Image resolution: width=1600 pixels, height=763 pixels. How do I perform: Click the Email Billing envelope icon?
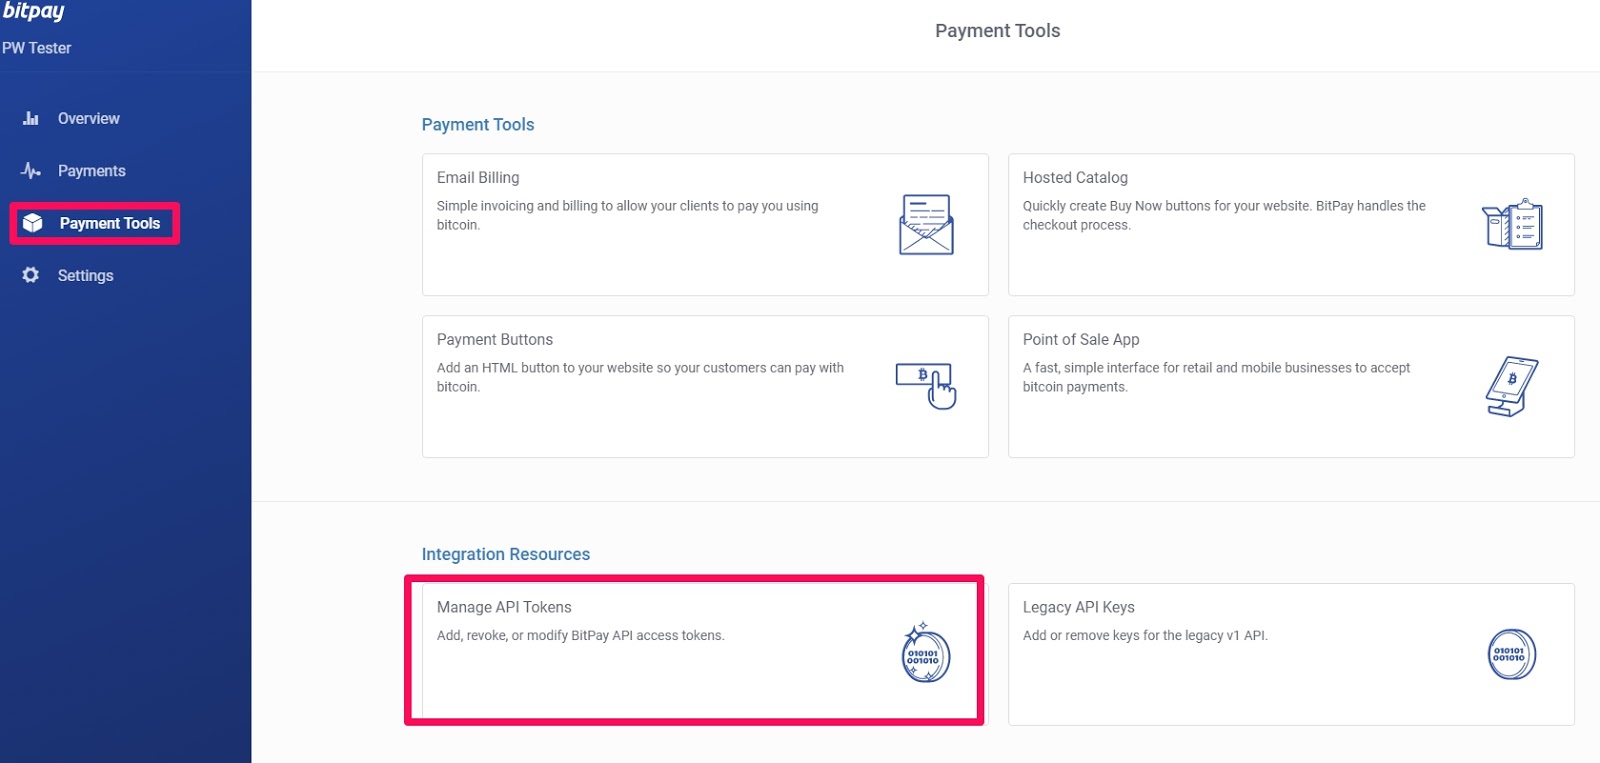926,225
